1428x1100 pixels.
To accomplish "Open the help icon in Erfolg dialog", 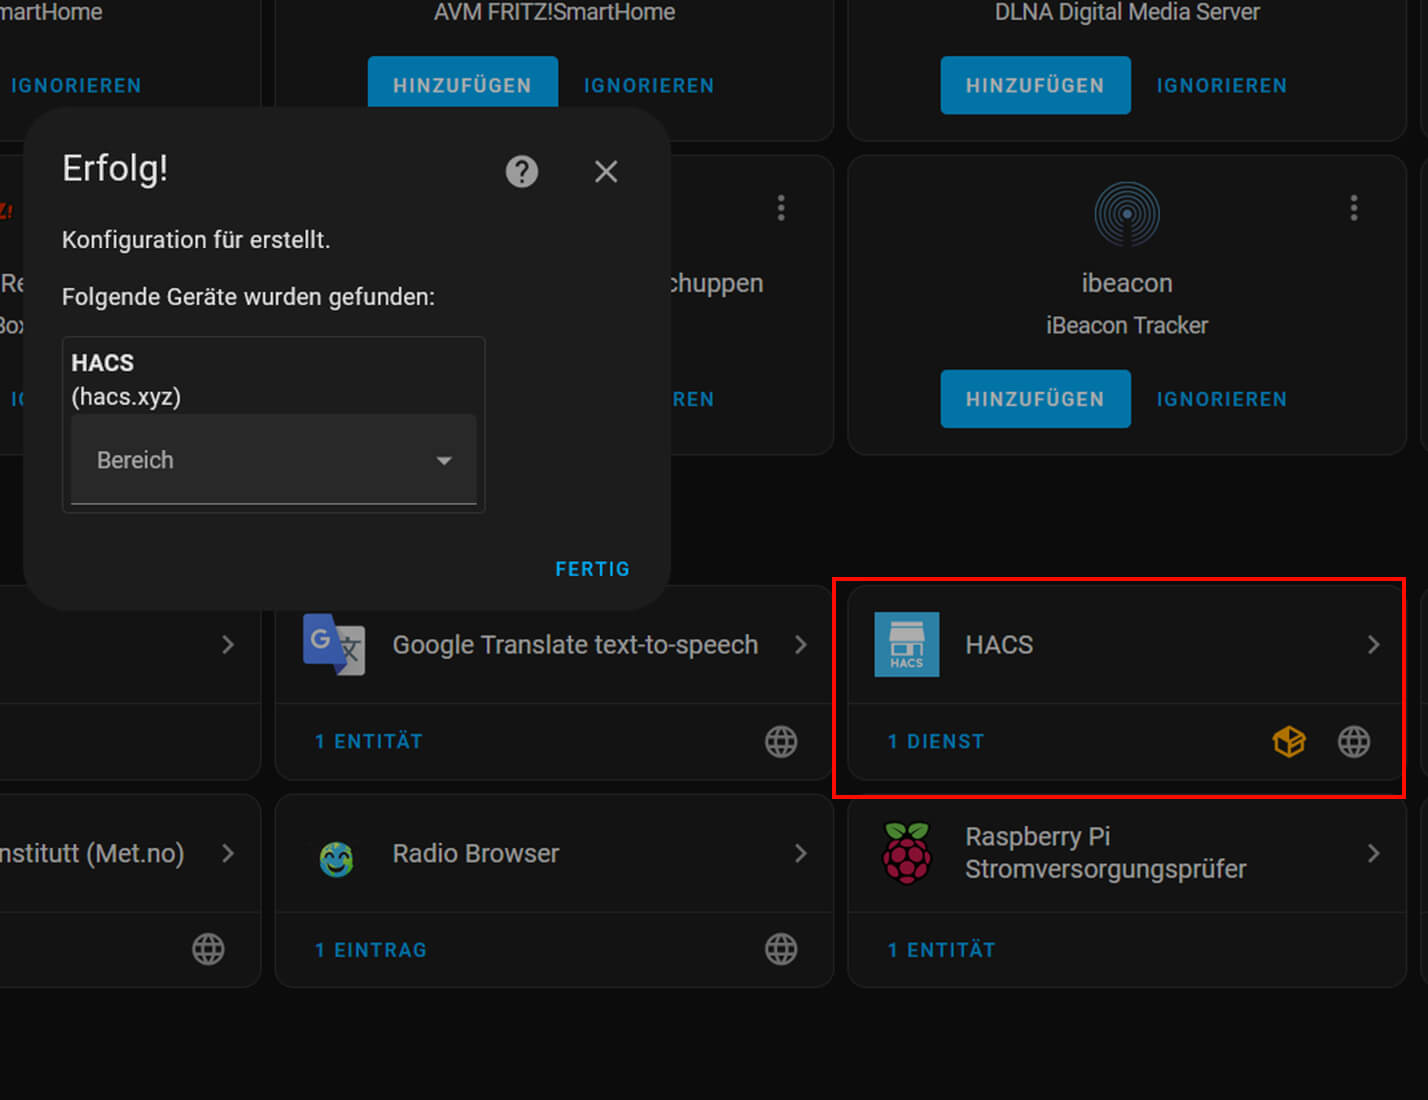I will coord(521,171).
